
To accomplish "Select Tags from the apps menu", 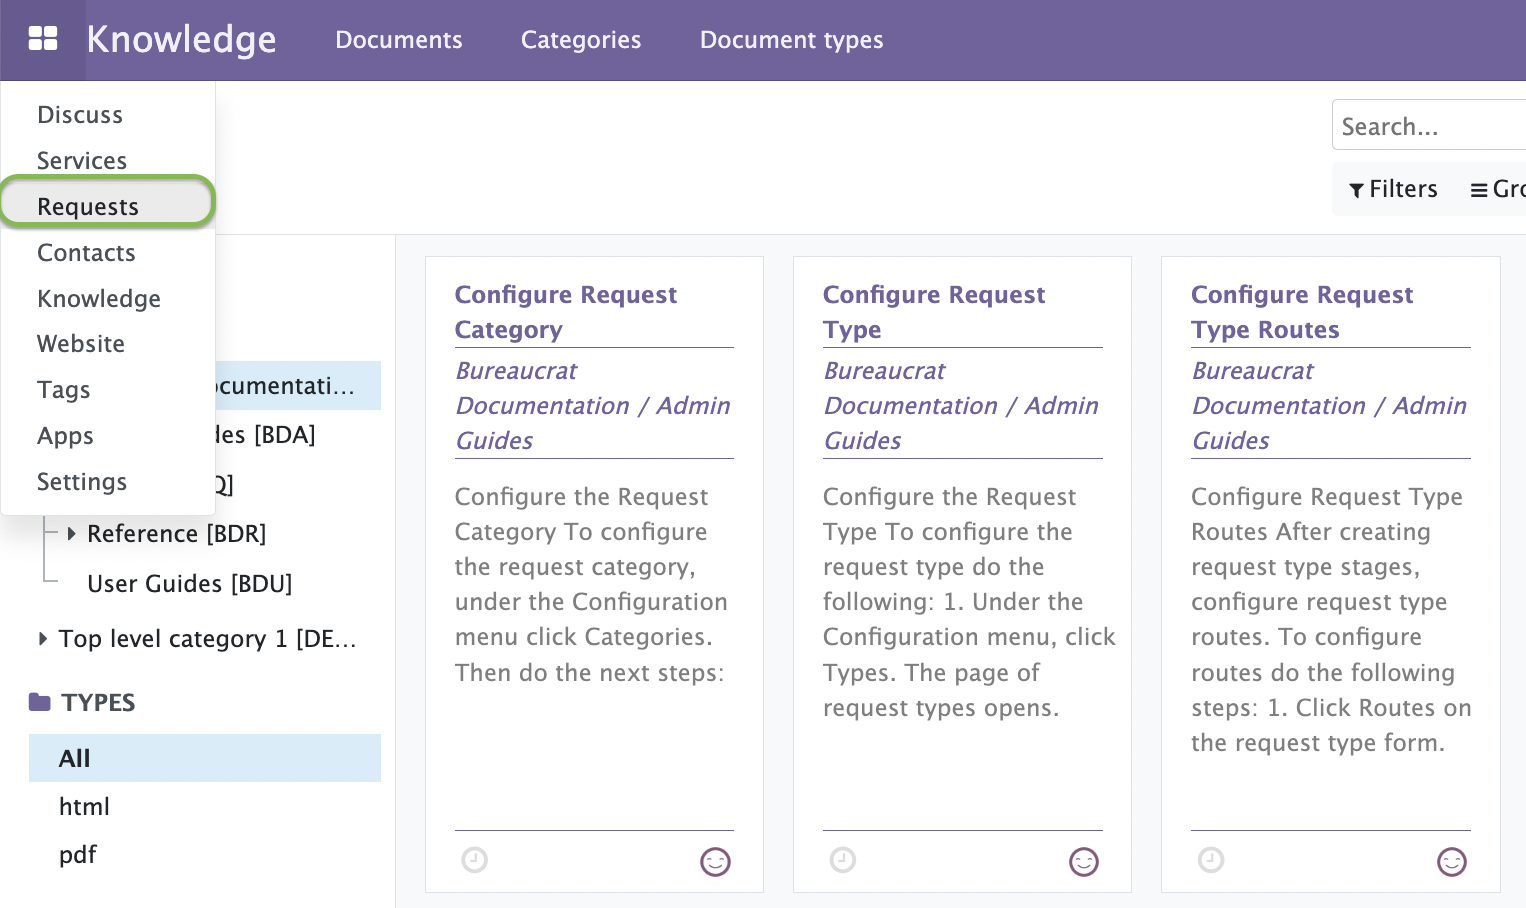I will (x=108, y=390).
